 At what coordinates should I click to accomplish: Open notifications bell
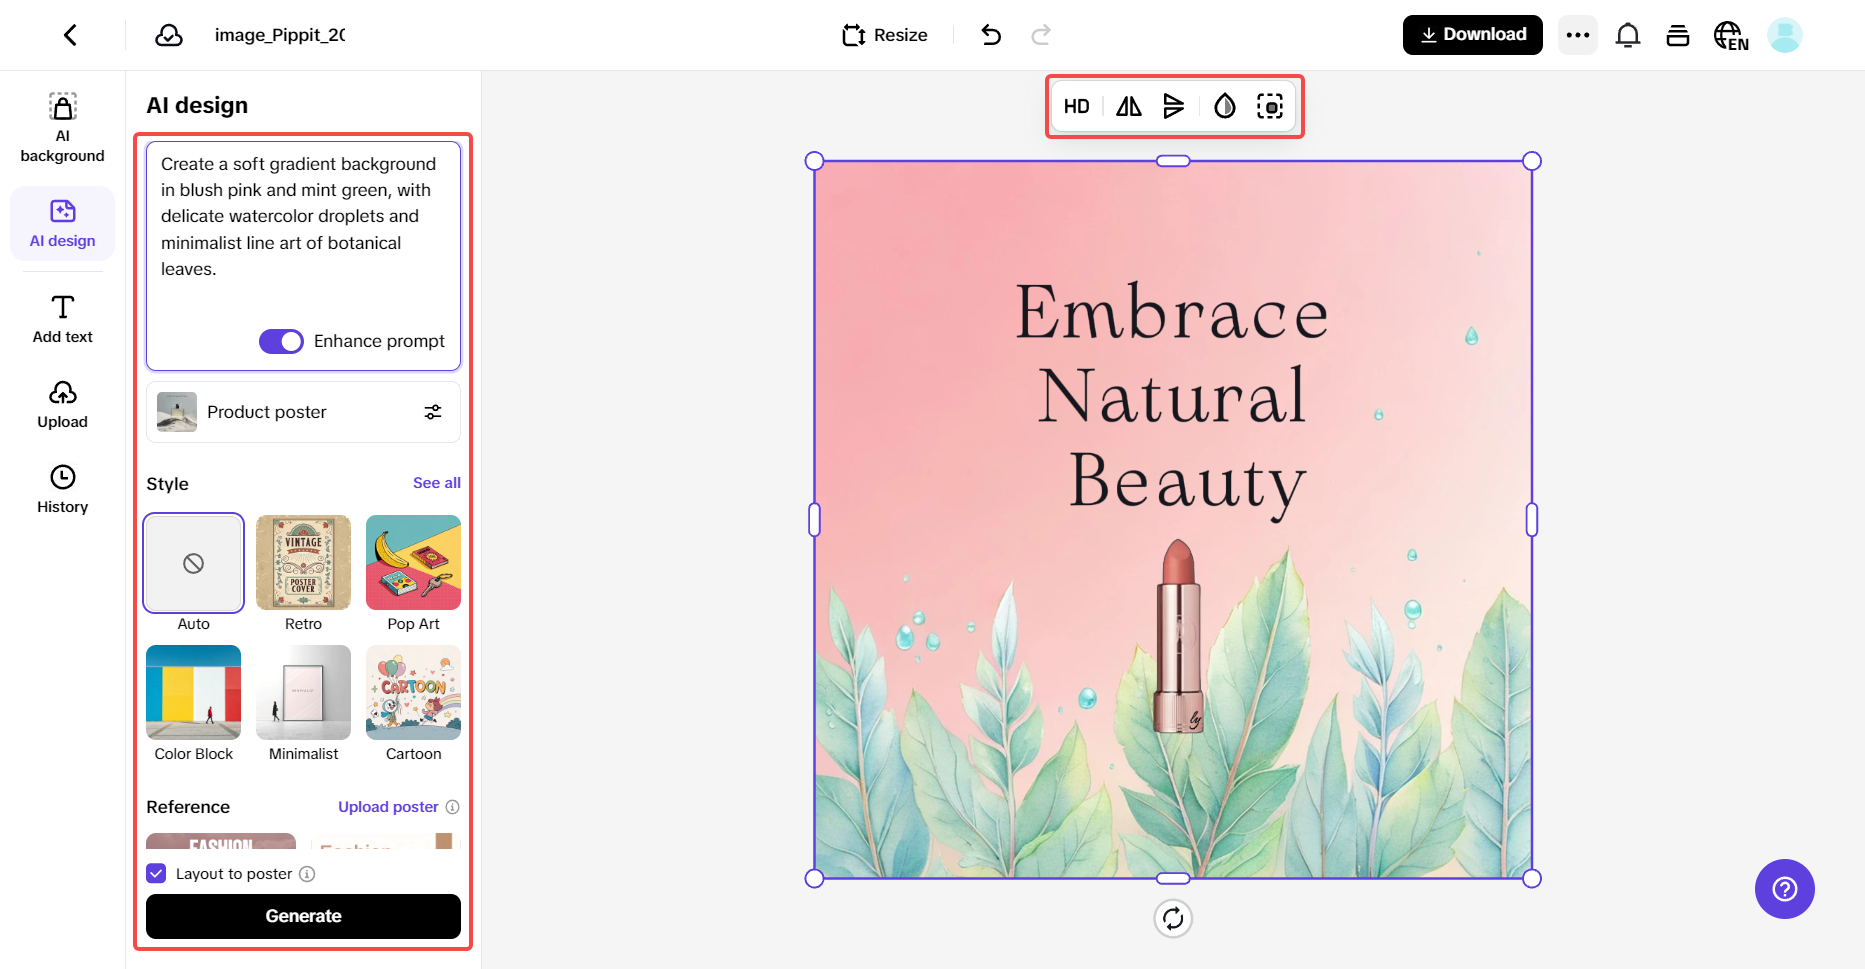[x=1628, y=35]
